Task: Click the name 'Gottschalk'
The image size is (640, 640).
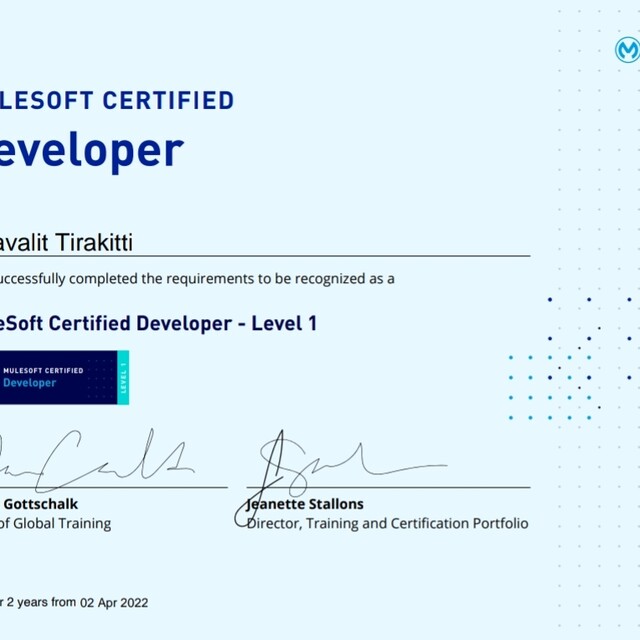Action: (x=41, y=504)
